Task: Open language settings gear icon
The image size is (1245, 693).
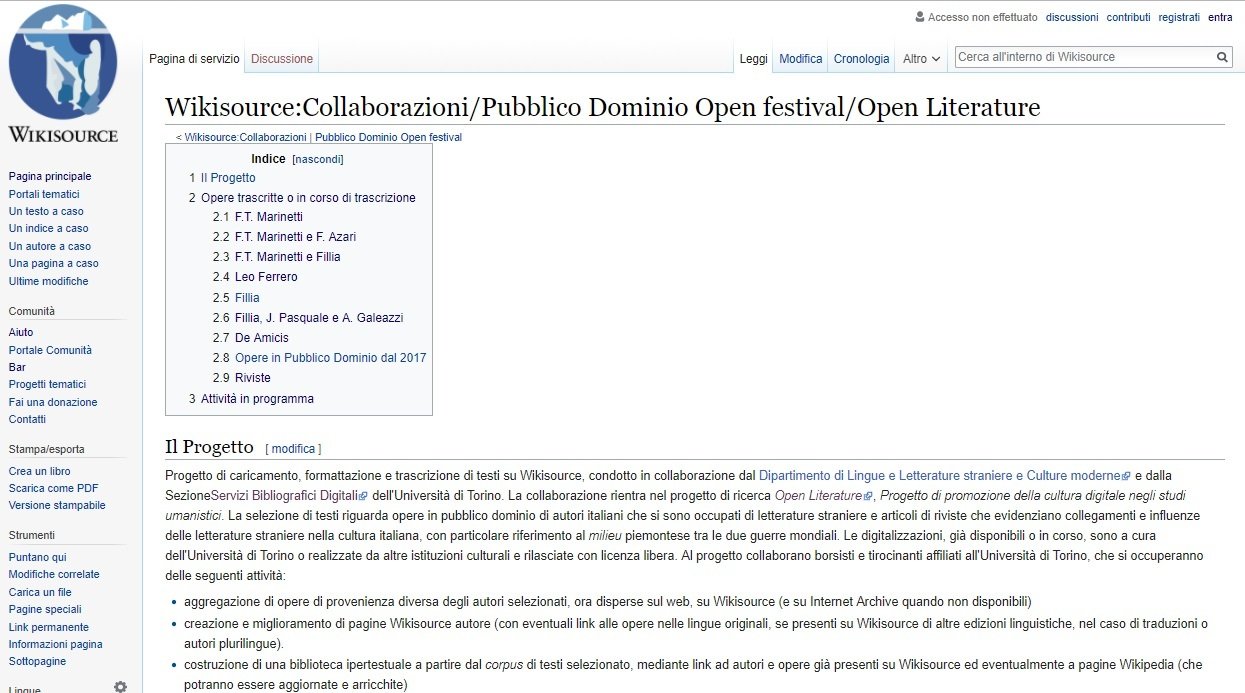Action: [x=120, y=687]
